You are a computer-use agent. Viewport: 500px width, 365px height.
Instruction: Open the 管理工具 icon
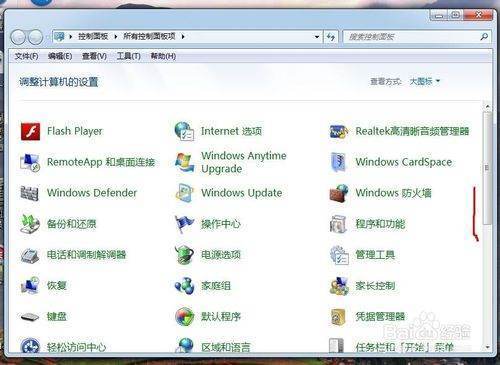point(339,255)
